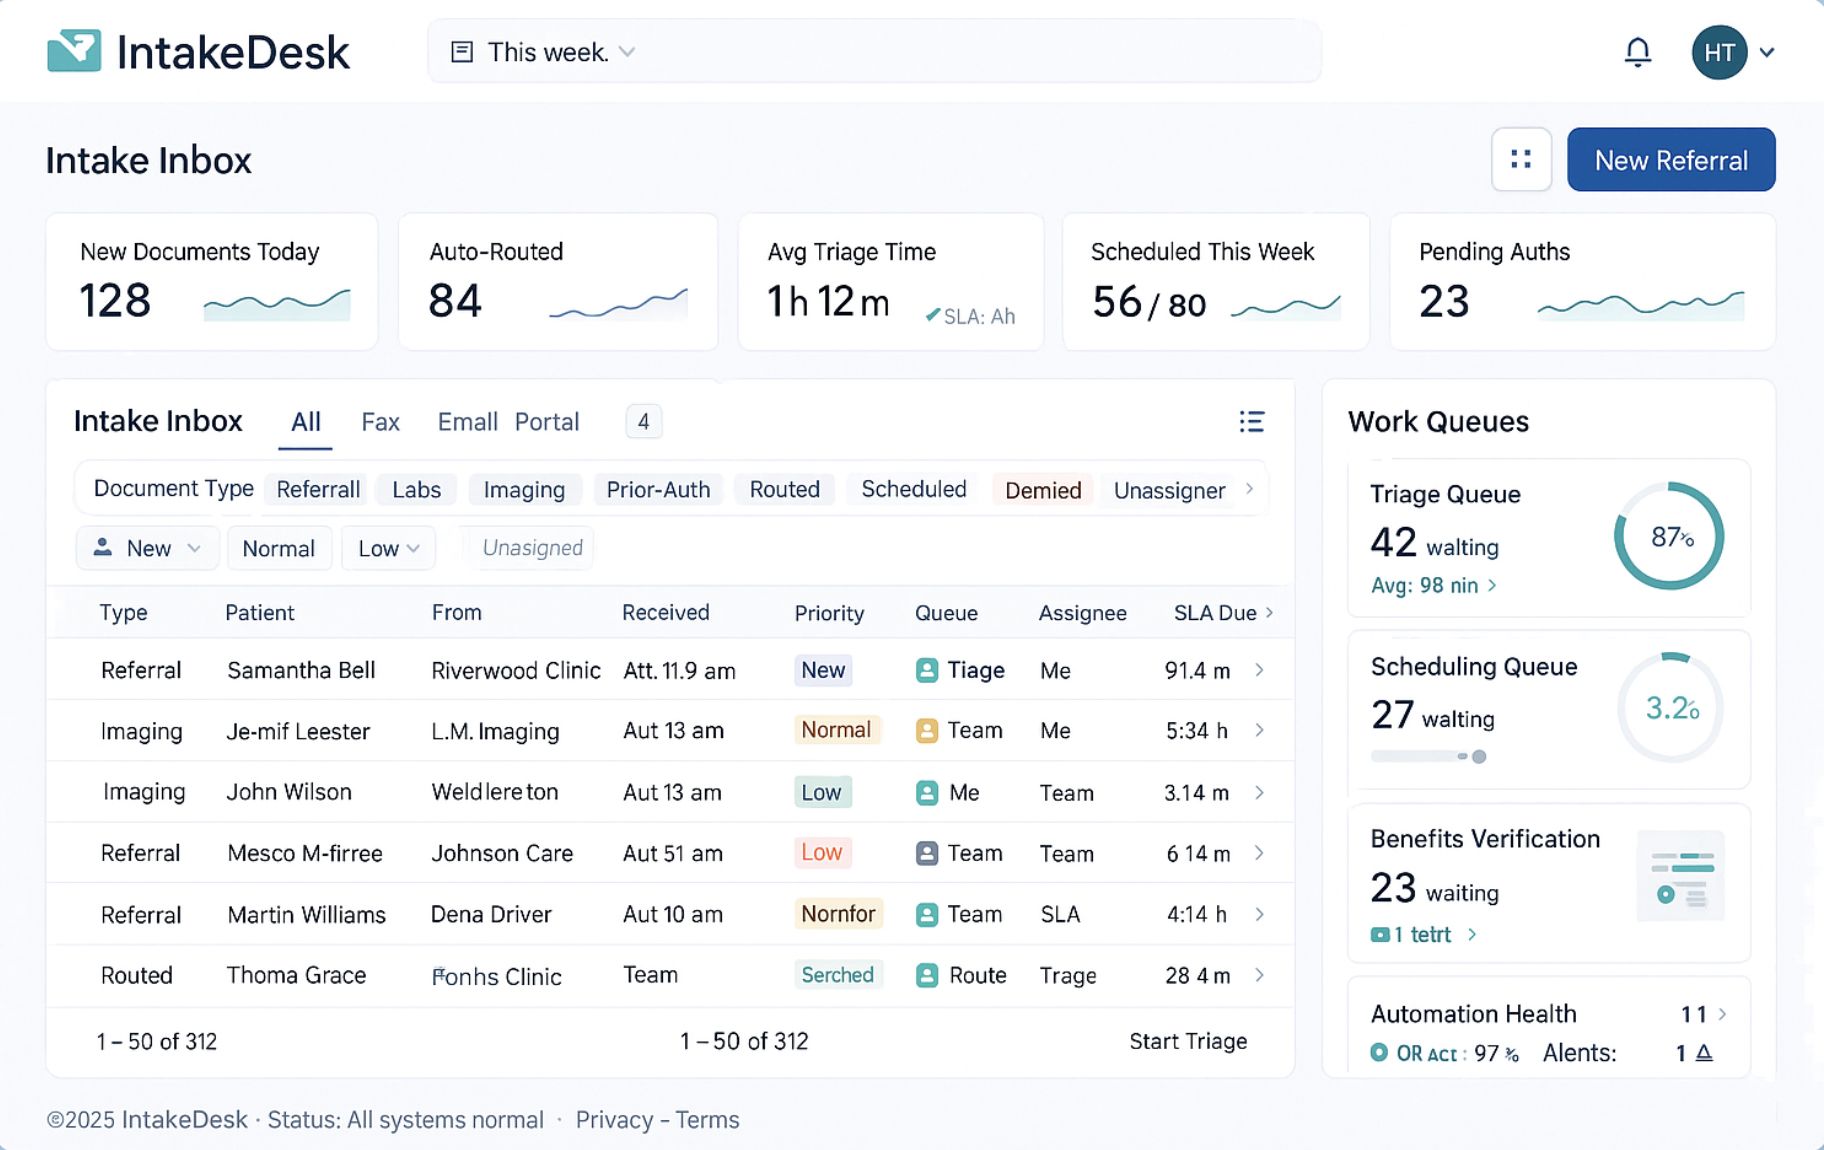Toggle the Demied filter chip
The width and height of the screenshot is (1824, 1150).
tap(1042, 490)
